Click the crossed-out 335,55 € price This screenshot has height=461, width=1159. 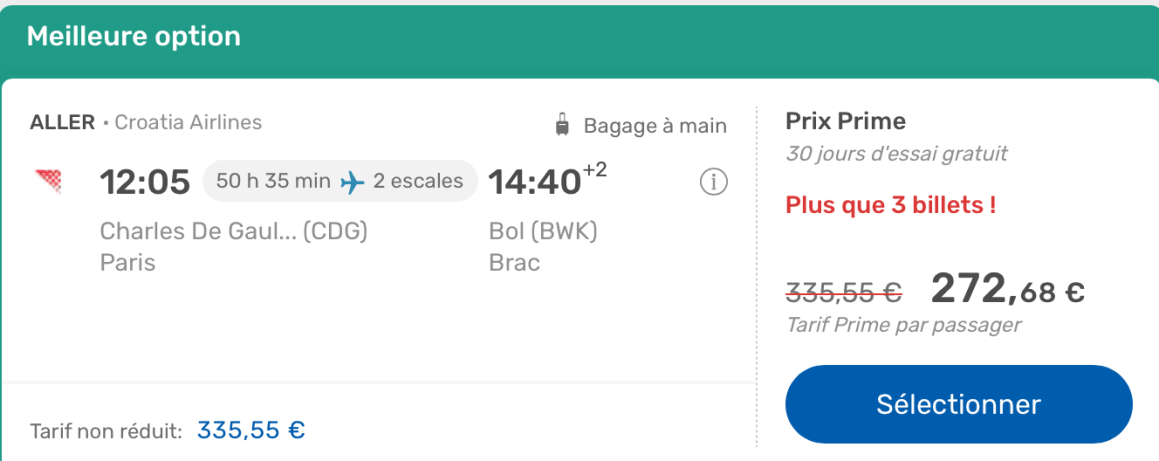(x=844, y=292)
